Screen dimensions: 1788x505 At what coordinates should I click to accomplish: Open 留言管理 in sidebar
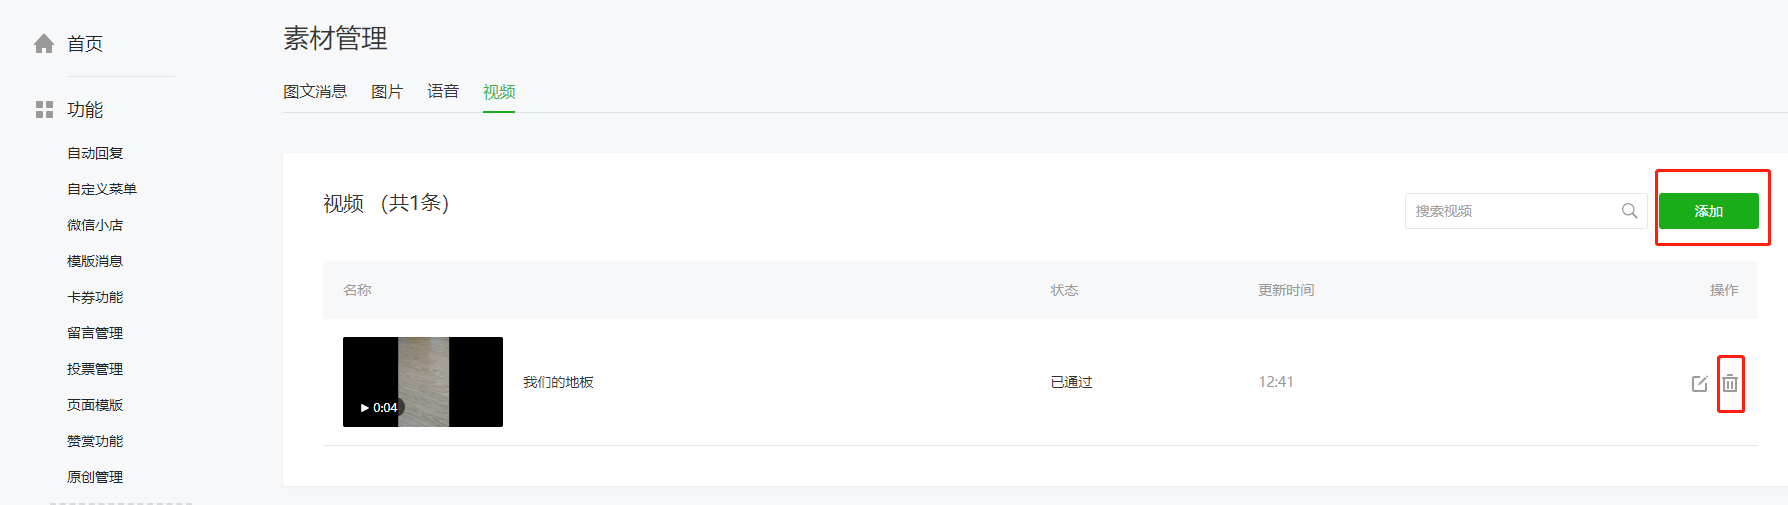[x=95, y=333]
